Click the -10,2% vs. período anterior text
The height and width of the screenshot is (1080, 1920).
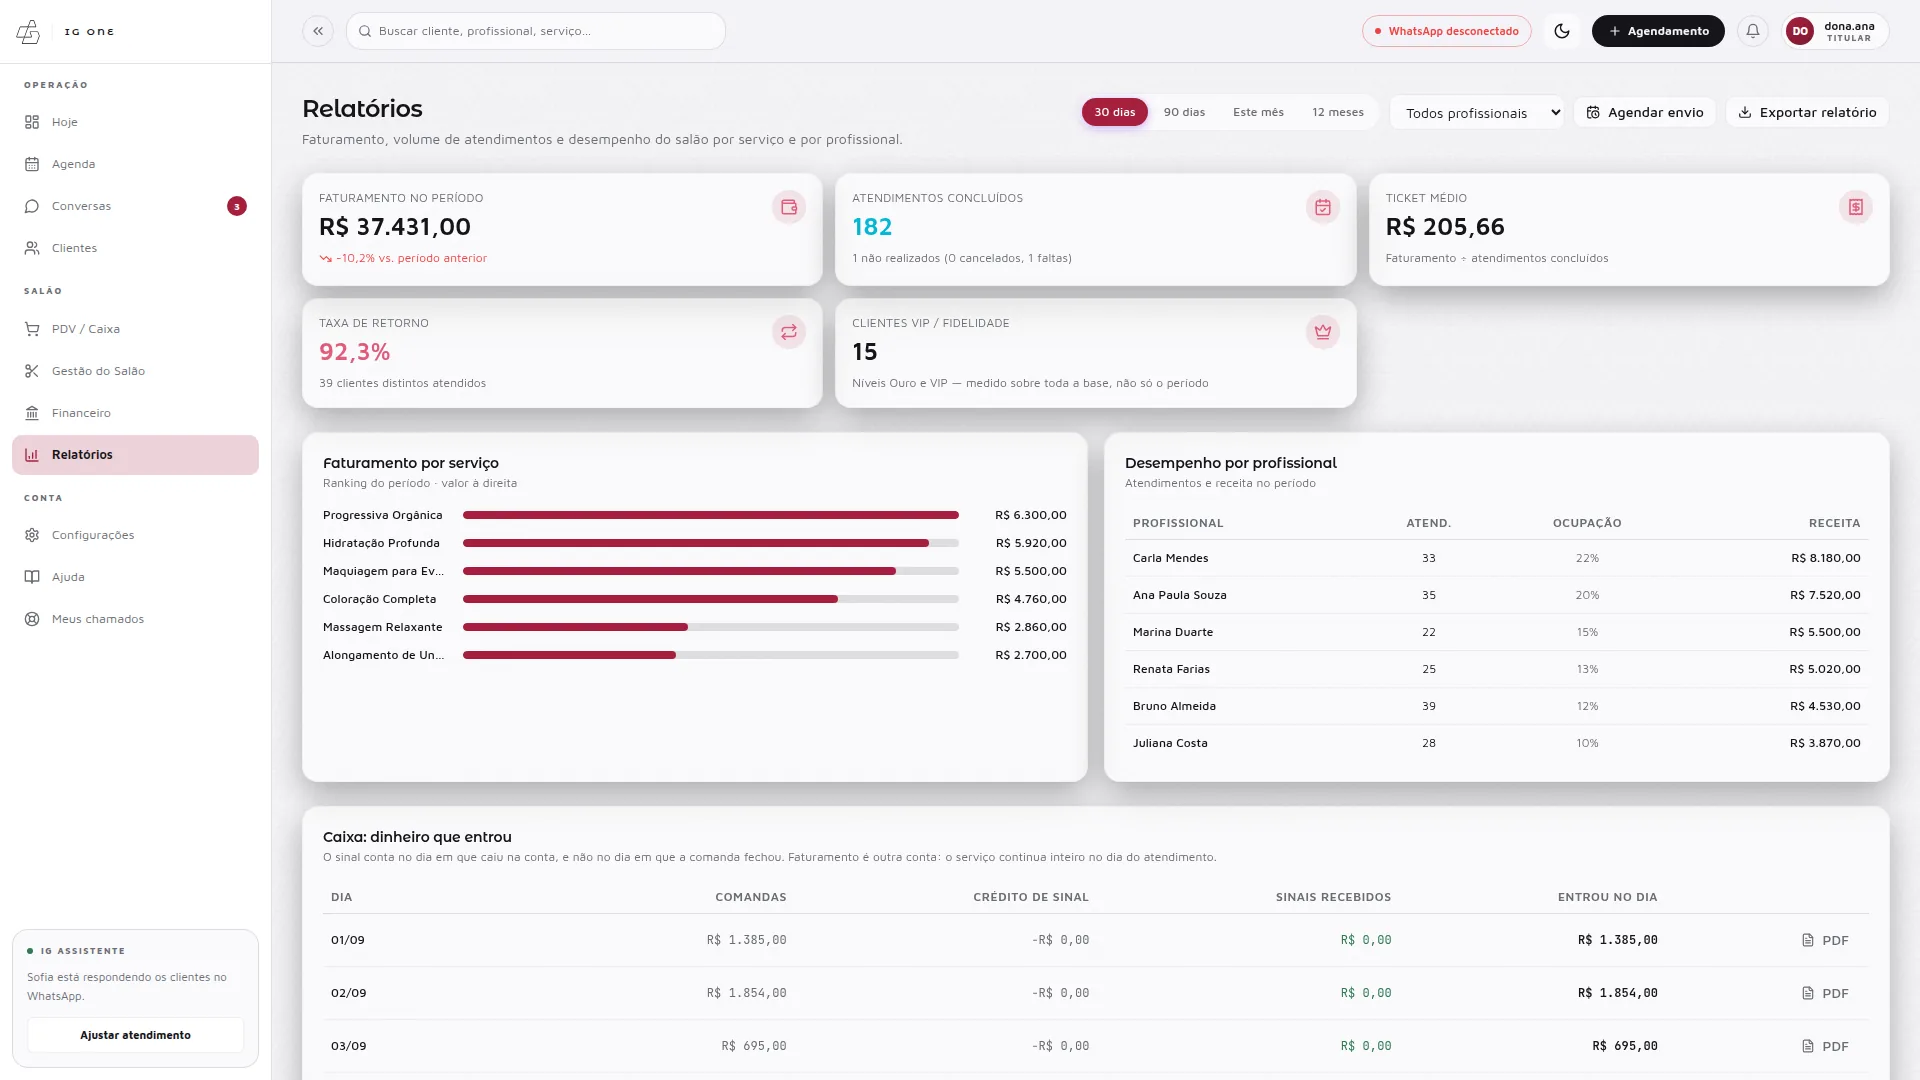click(411, 258)
